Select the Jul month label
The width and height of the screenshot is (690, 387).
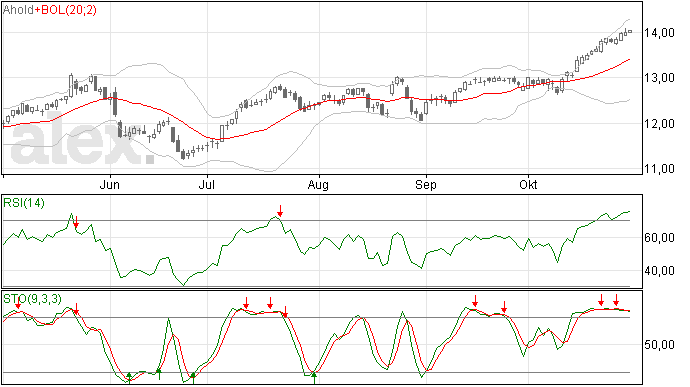[x=206, y=184]
